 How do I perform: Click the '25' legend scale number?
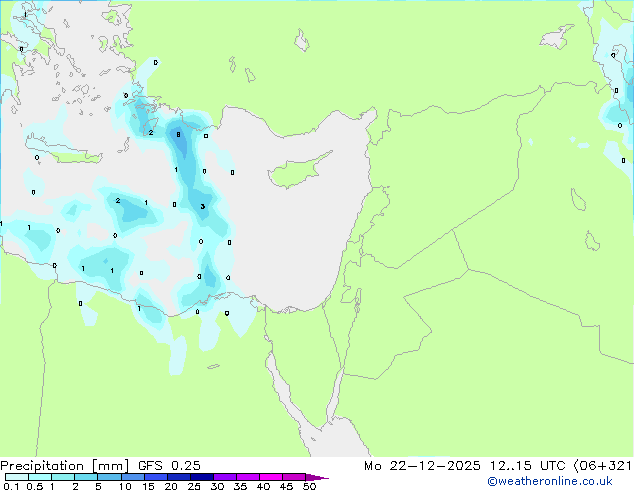(194, 486)
